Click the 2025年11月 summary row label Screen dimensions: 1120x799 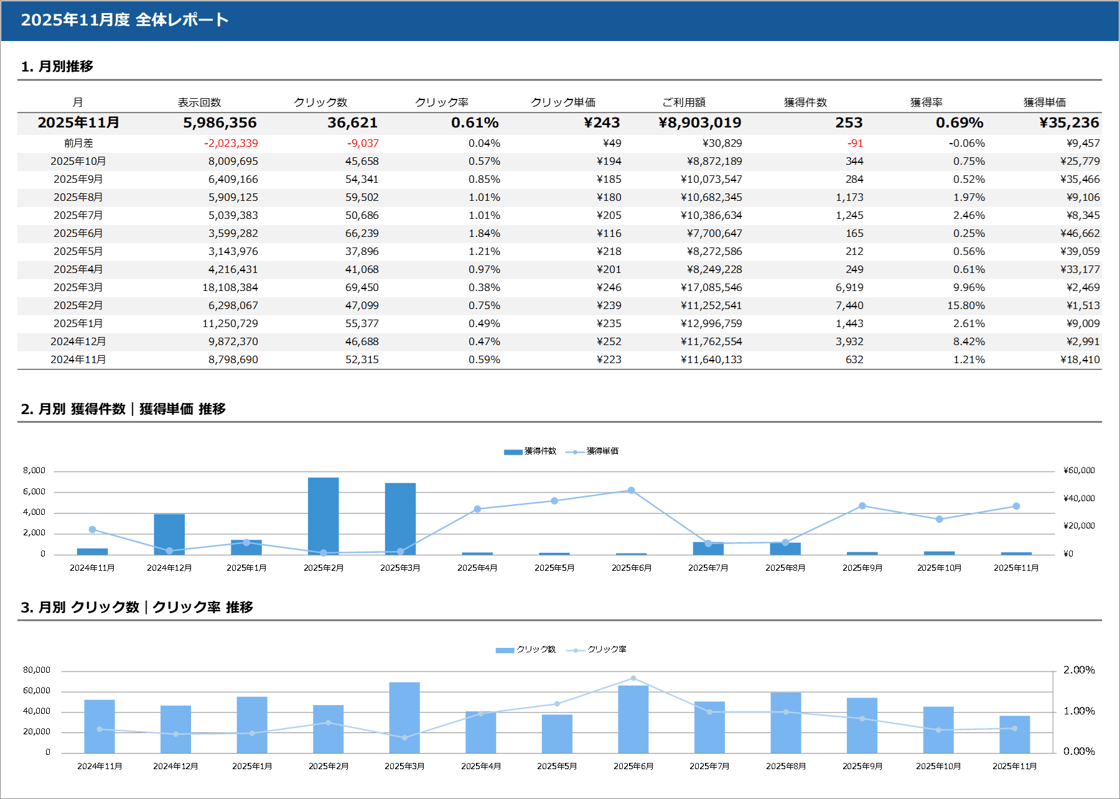click(x=78, y=123)
